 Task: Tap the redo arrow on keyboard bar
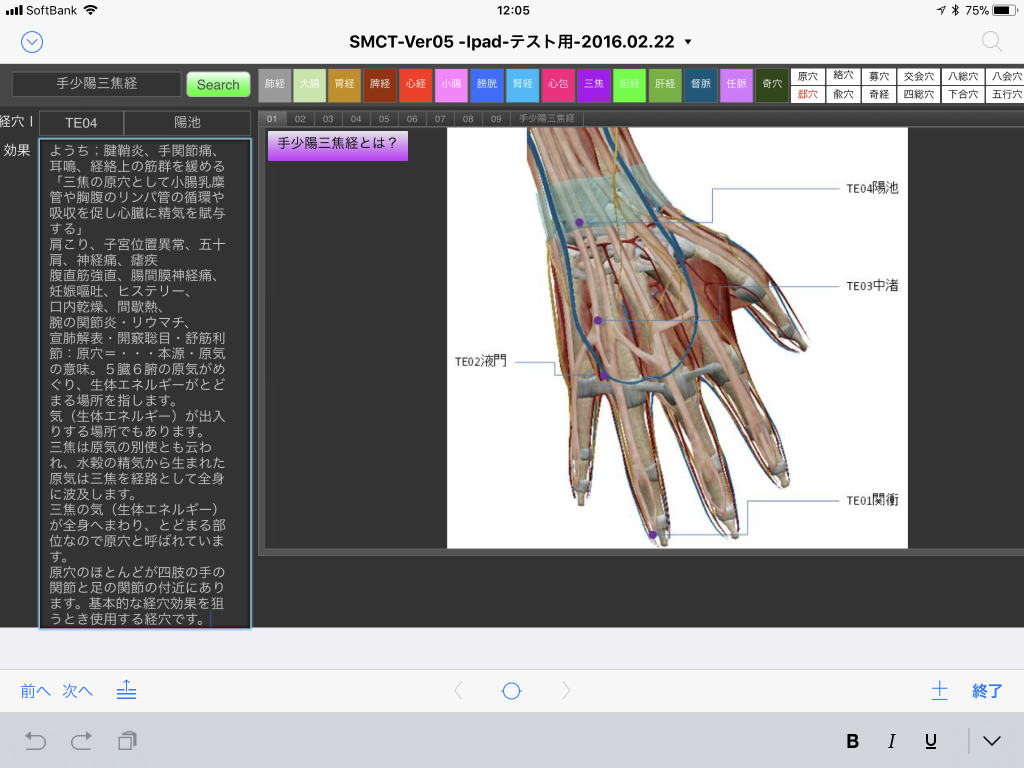pyautogui.click(x=81, y=741)
